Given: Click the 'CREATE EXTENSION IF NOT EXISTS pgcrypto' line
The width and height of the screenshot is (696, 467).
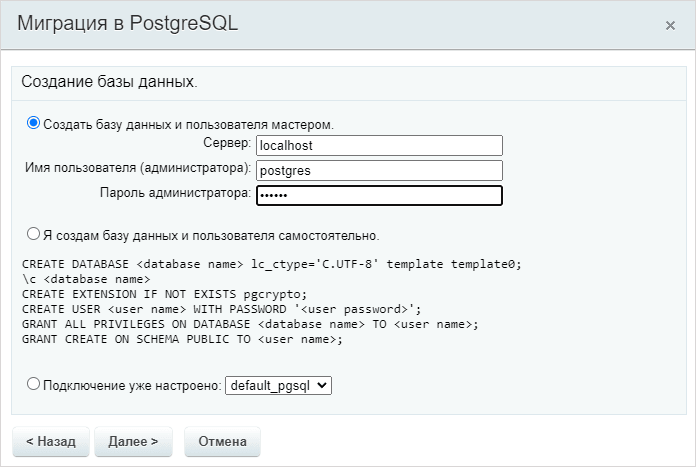Looking at the screenshot, I should pos(164,294).
